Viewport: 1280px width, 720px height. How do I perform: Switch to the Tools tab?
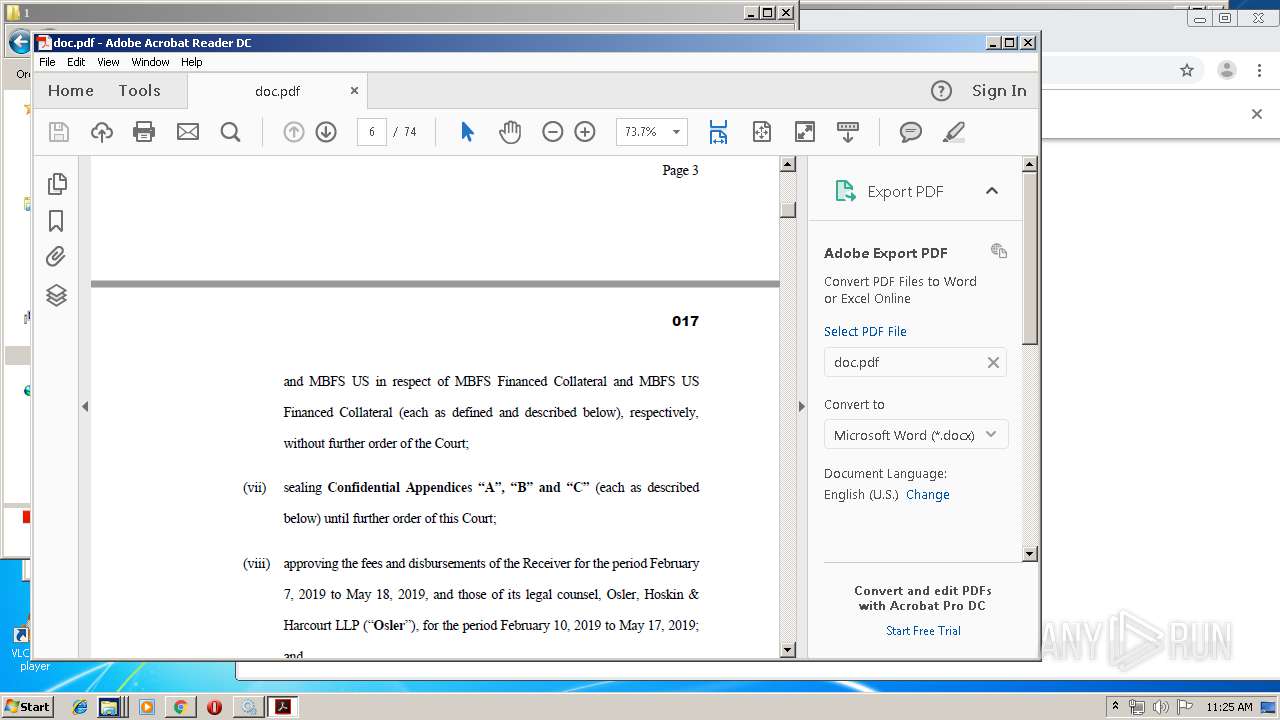click(x=139, y=91)
